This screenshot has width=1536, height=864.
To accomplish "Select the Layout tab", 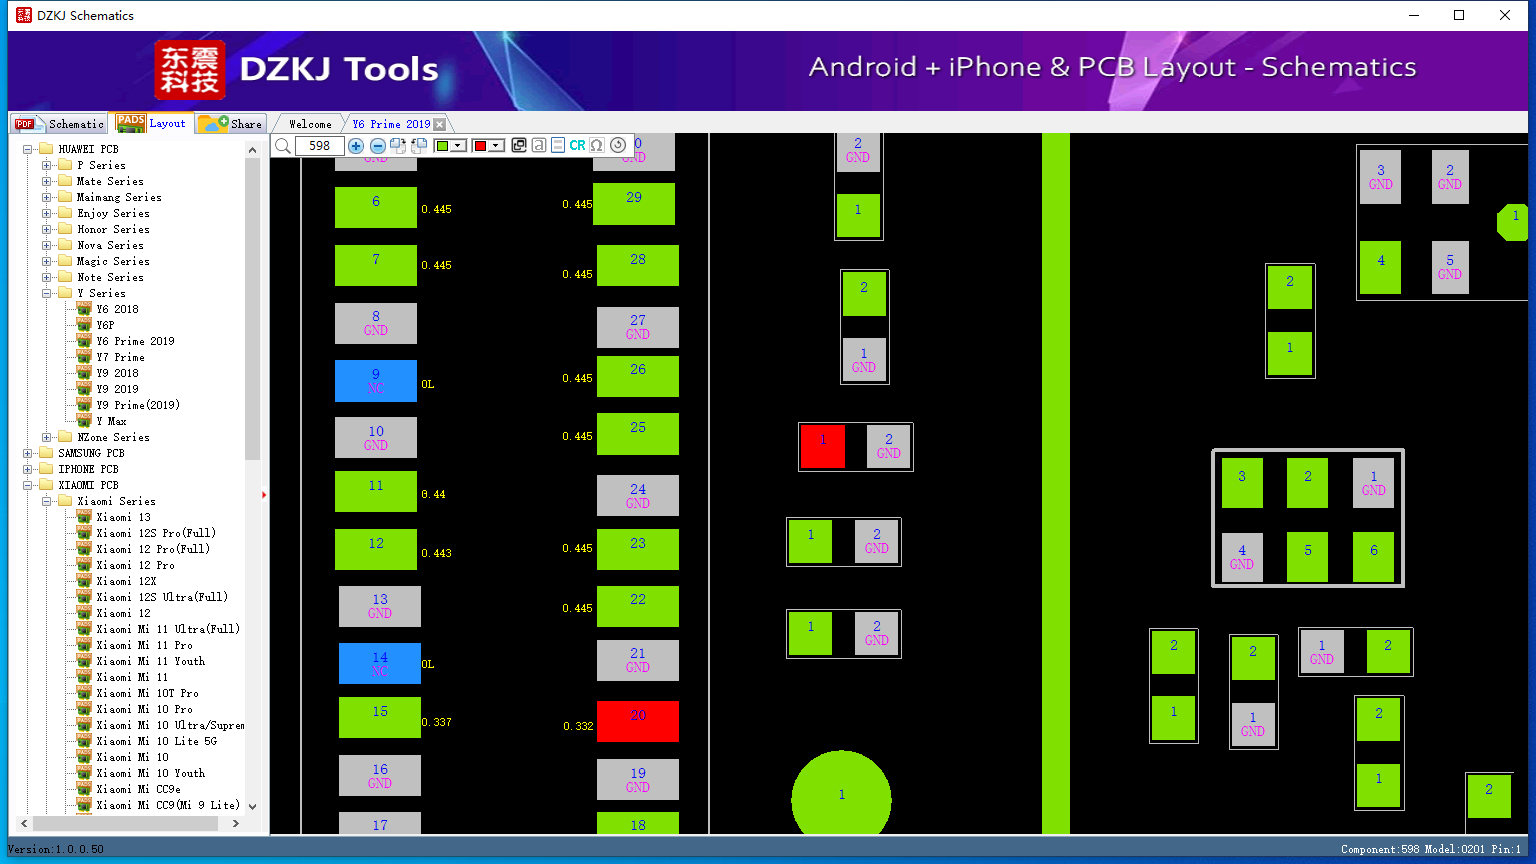I will coord(152,123).
